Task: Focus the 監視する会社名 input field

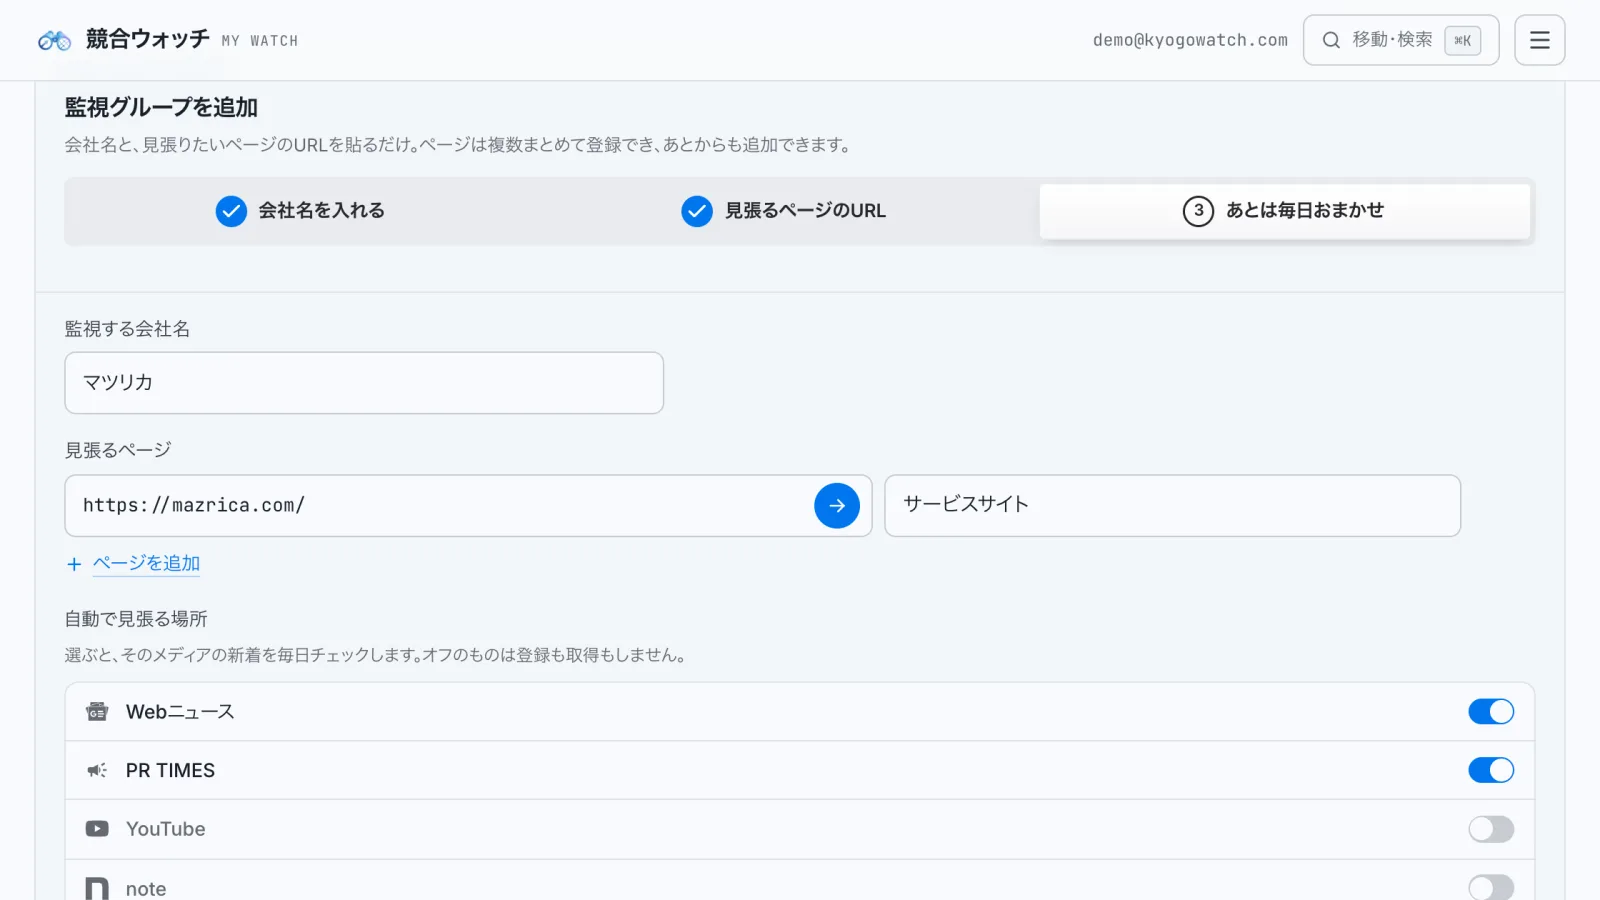Action: tap(364, 383)
